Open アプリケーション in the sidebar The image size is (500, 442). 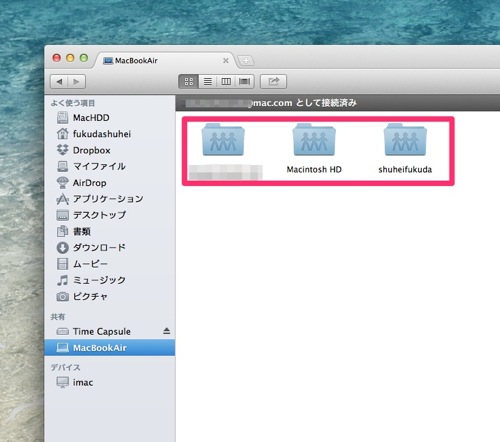[x=109, y=199]
